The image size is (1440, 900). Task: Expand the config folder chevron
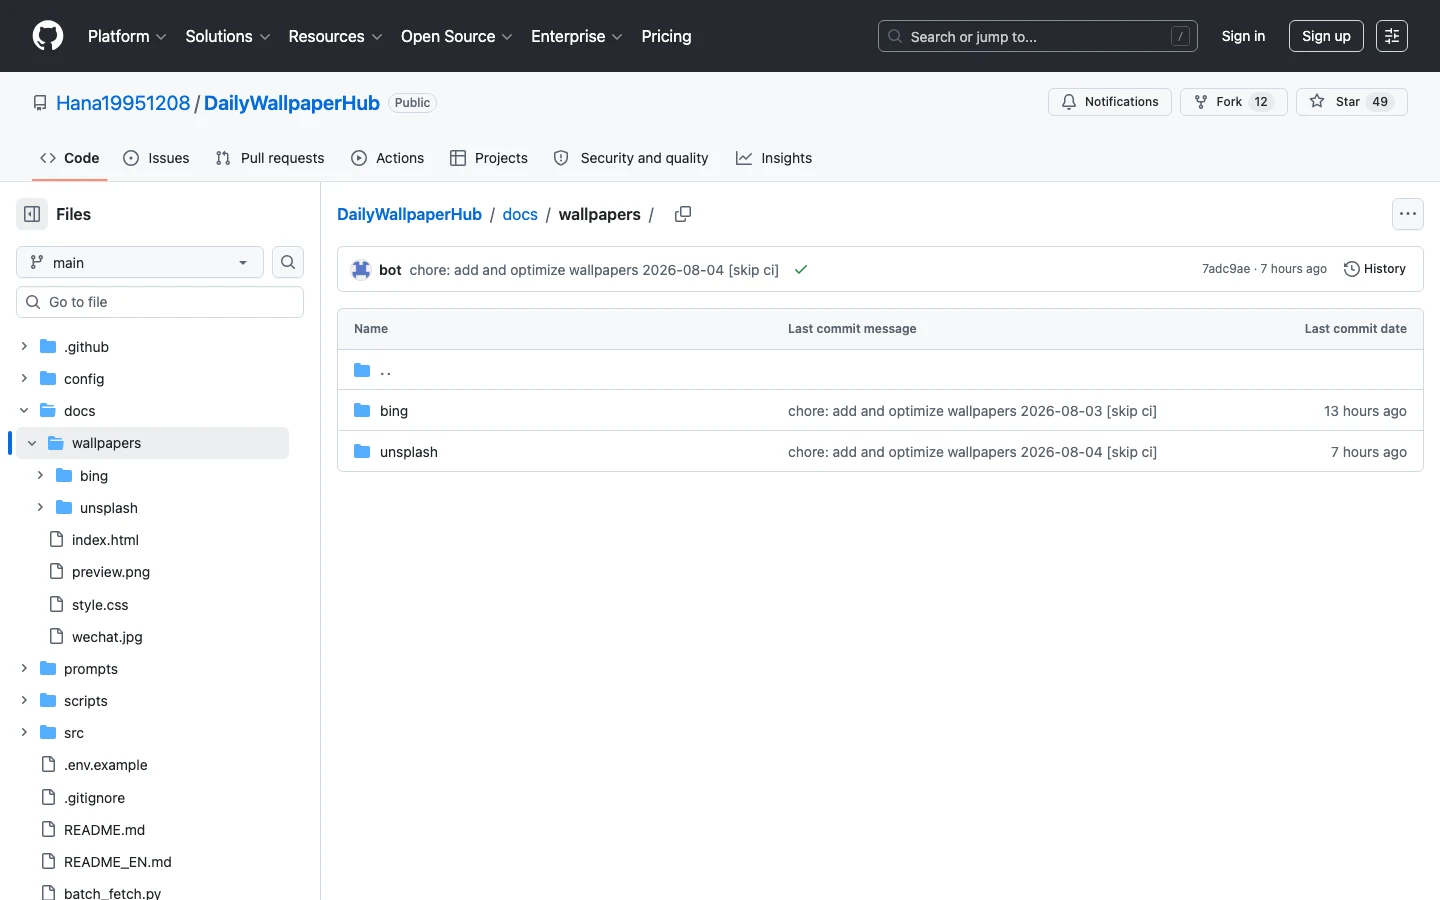point(24,378)
